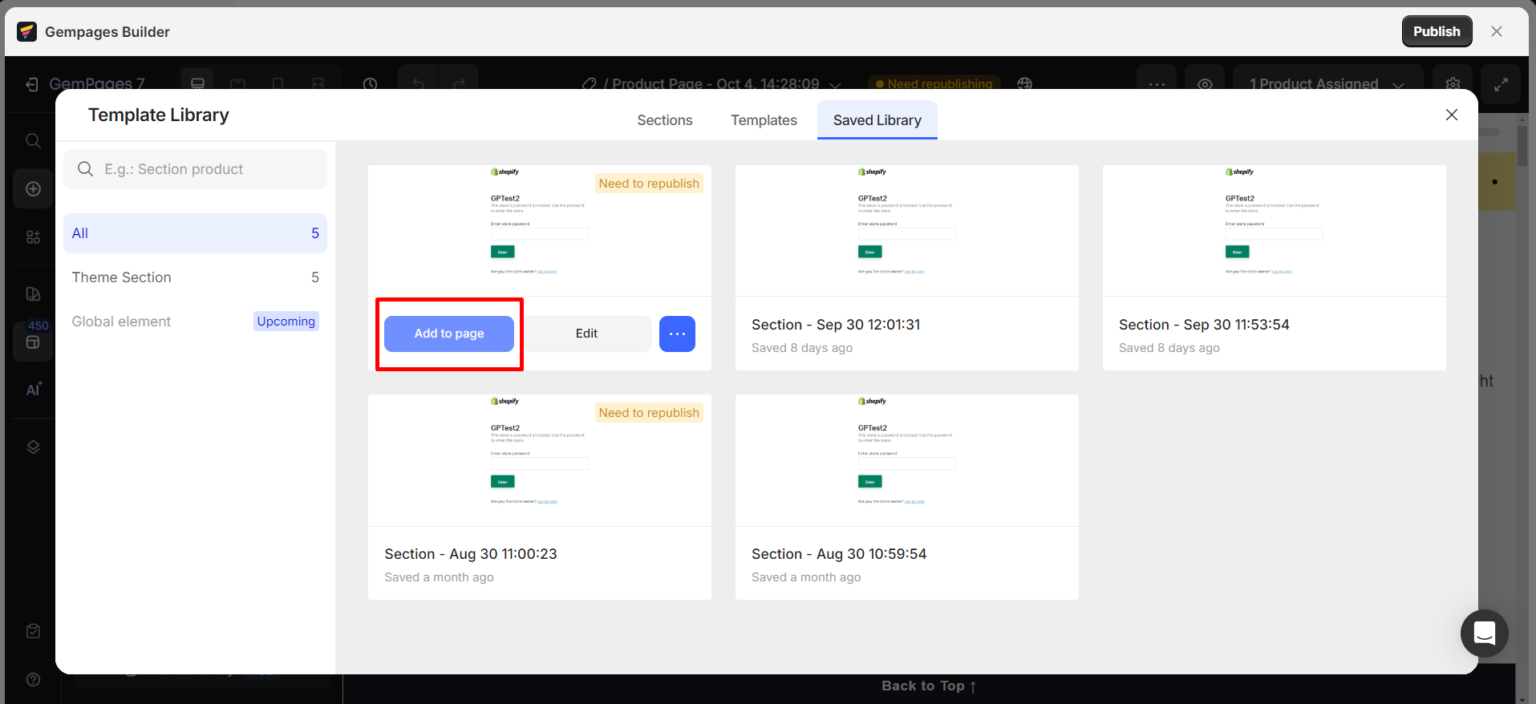Open the more options ellipsis in top bar
The height and width of the screenshot is (704, 1536).
[x=1156, y=84]
